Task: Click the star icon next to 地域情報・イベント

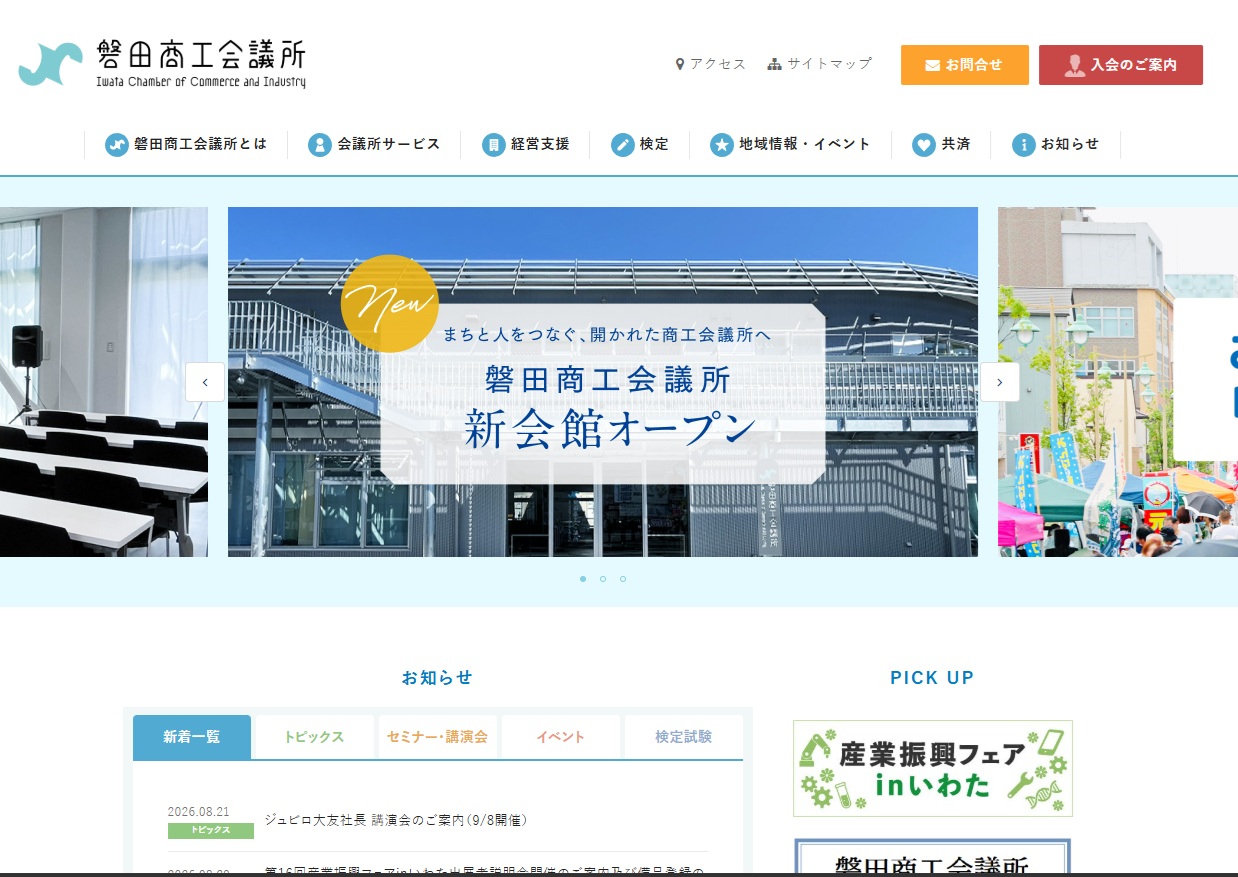Action: pos(722,145)
